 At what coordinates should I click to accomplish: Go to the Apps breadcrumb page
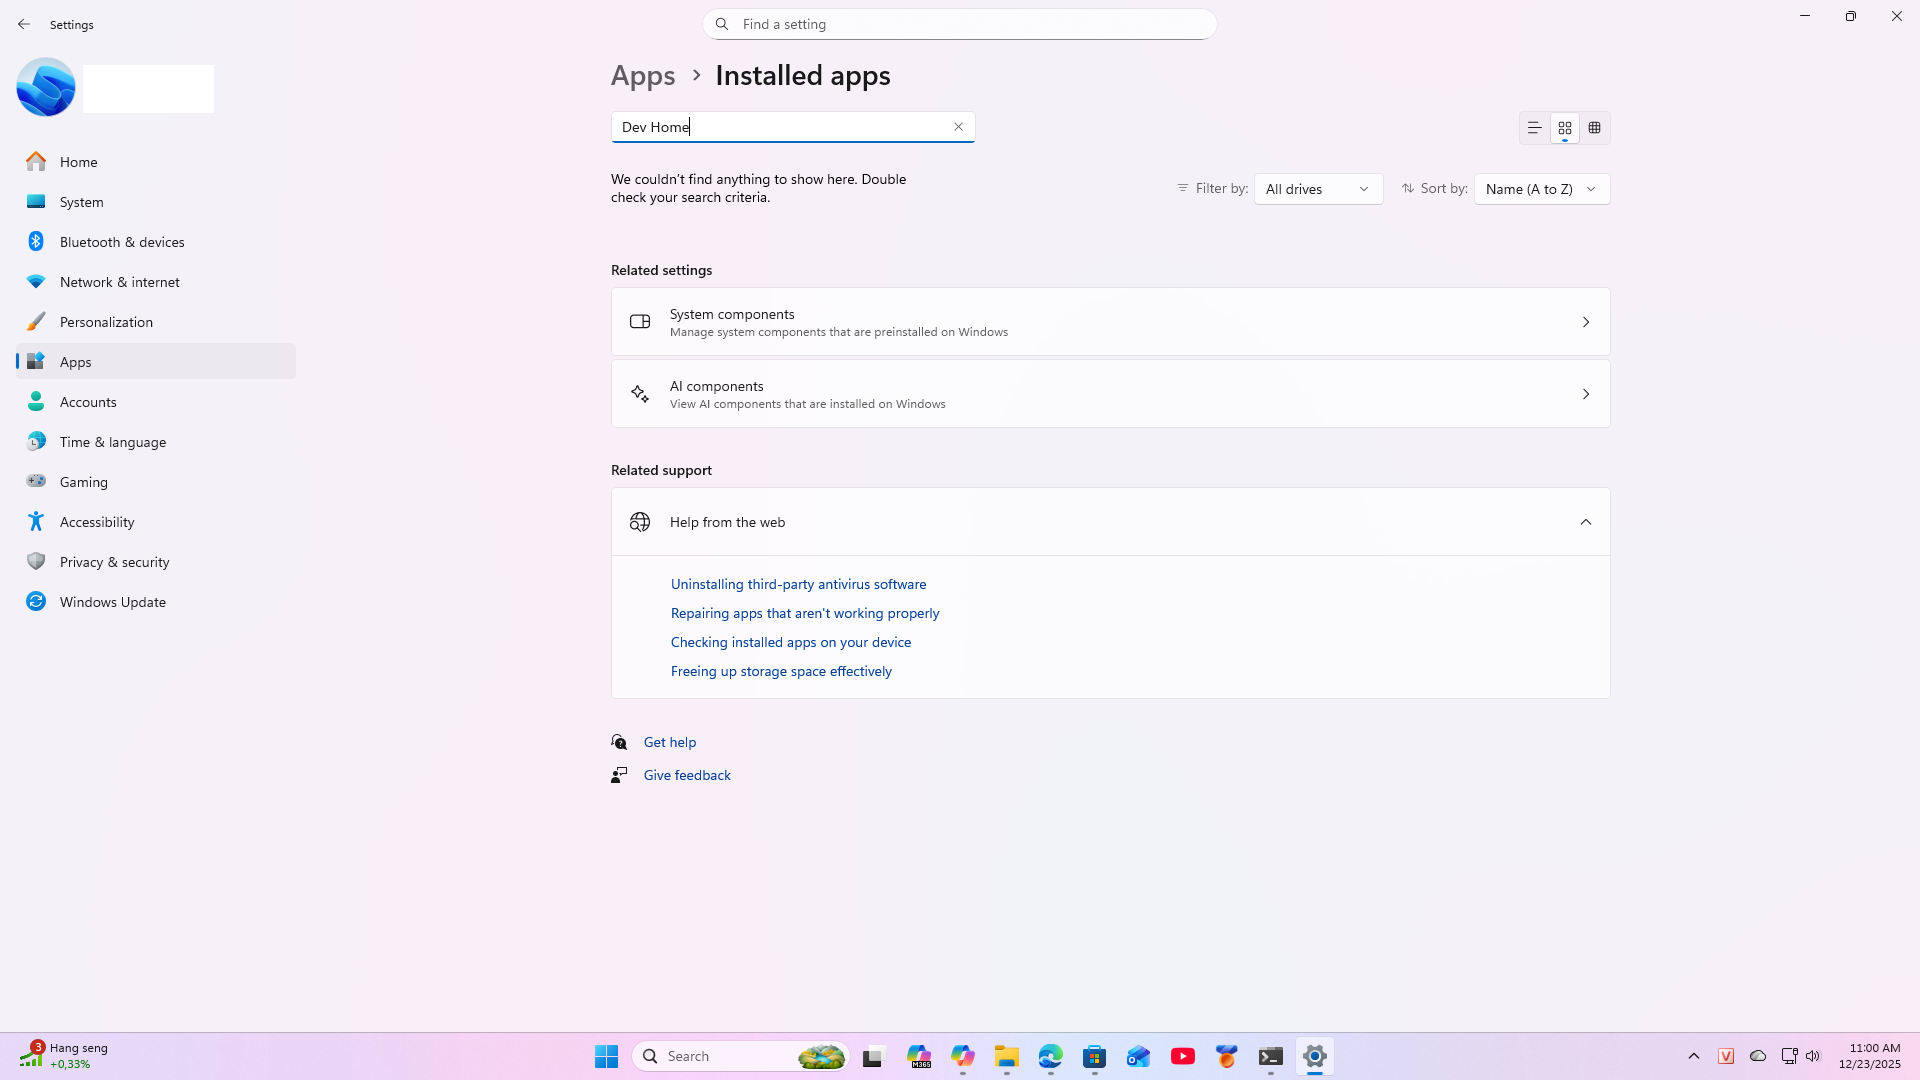coord(643,75)
